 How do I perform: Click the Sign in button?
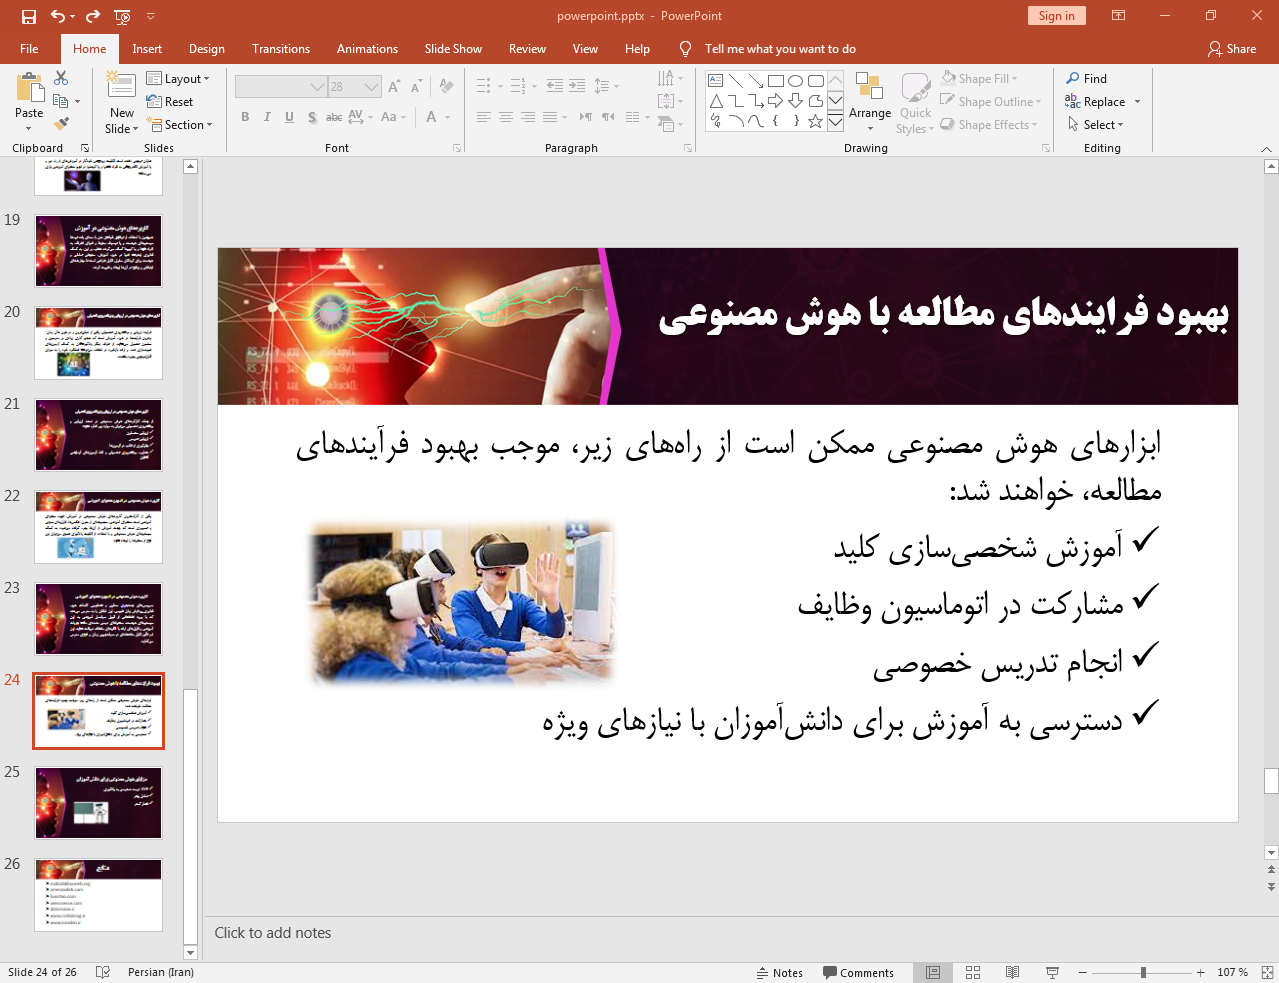1056,15
